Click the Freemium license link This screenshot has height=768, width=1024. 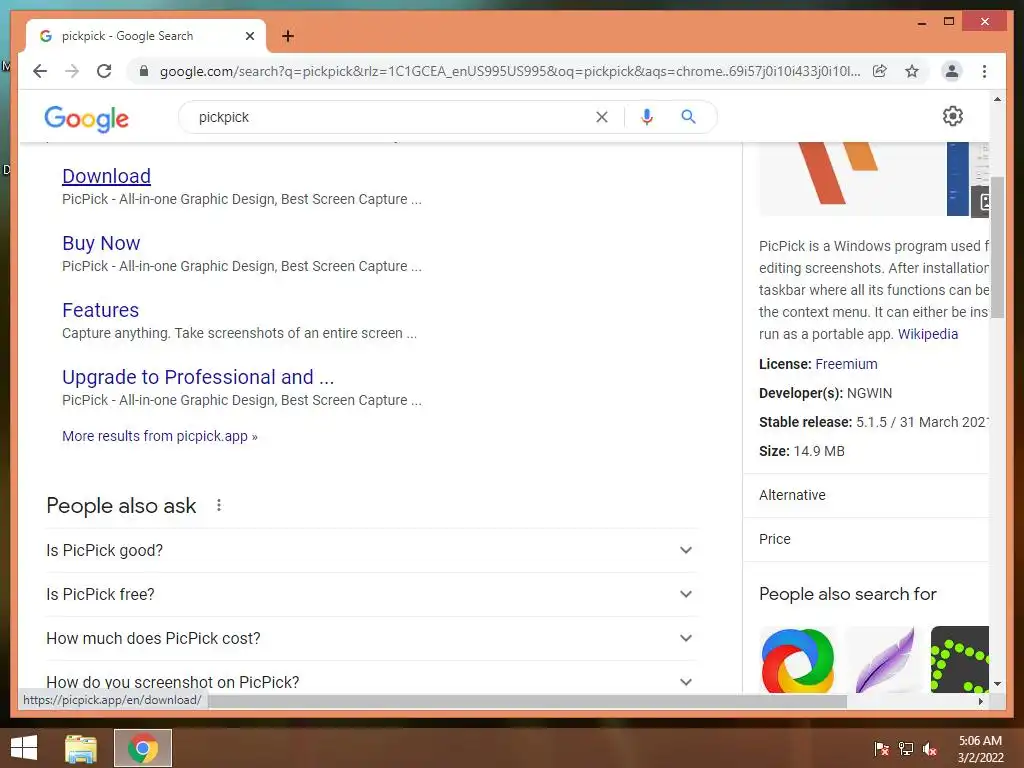coord(846,364)
